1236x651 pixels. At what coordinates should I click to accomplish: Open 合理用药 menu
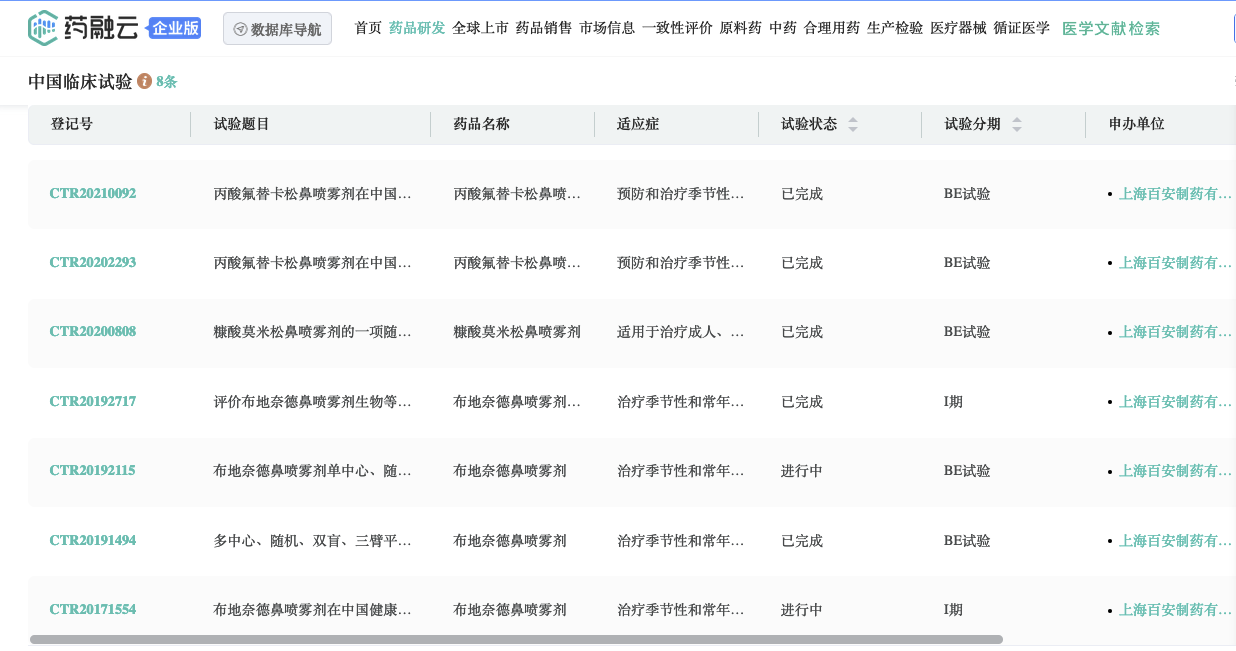(832, 28)
